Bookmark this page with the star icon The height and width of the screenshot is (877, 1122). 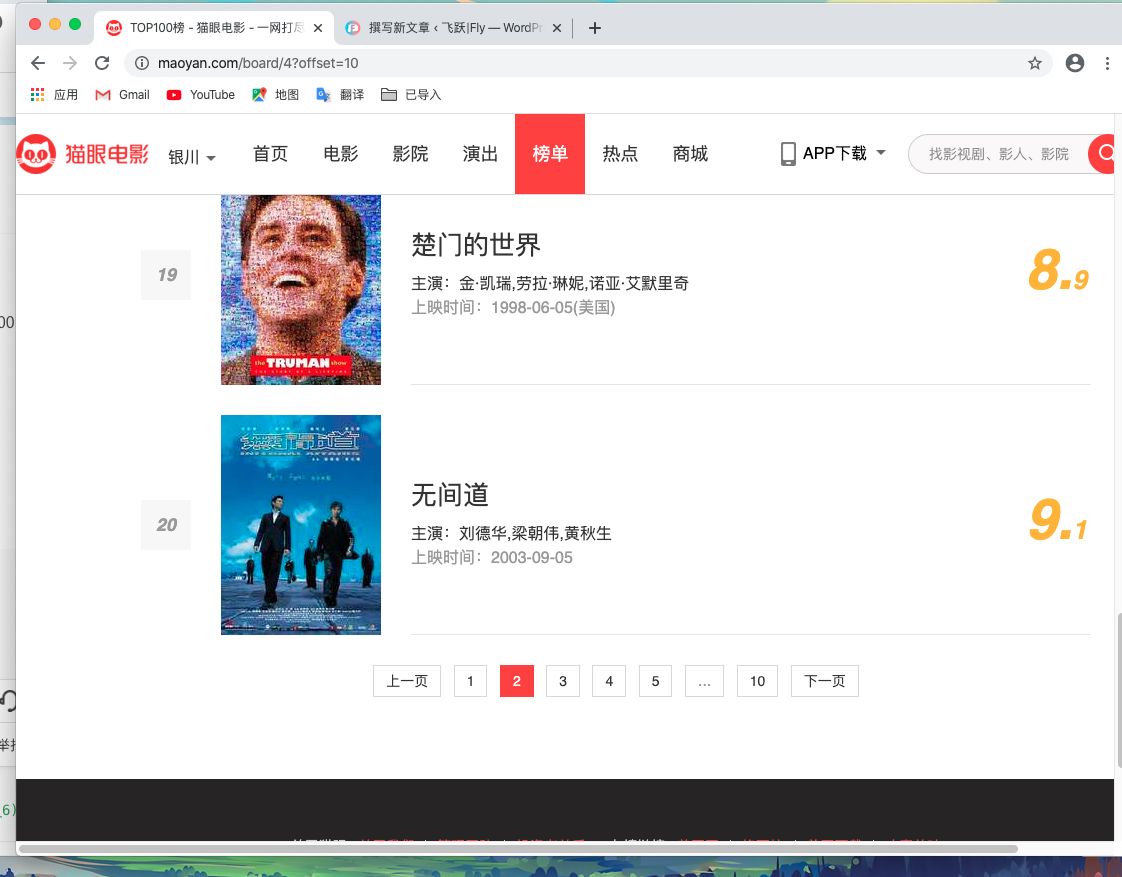[x=1035, y=63]
